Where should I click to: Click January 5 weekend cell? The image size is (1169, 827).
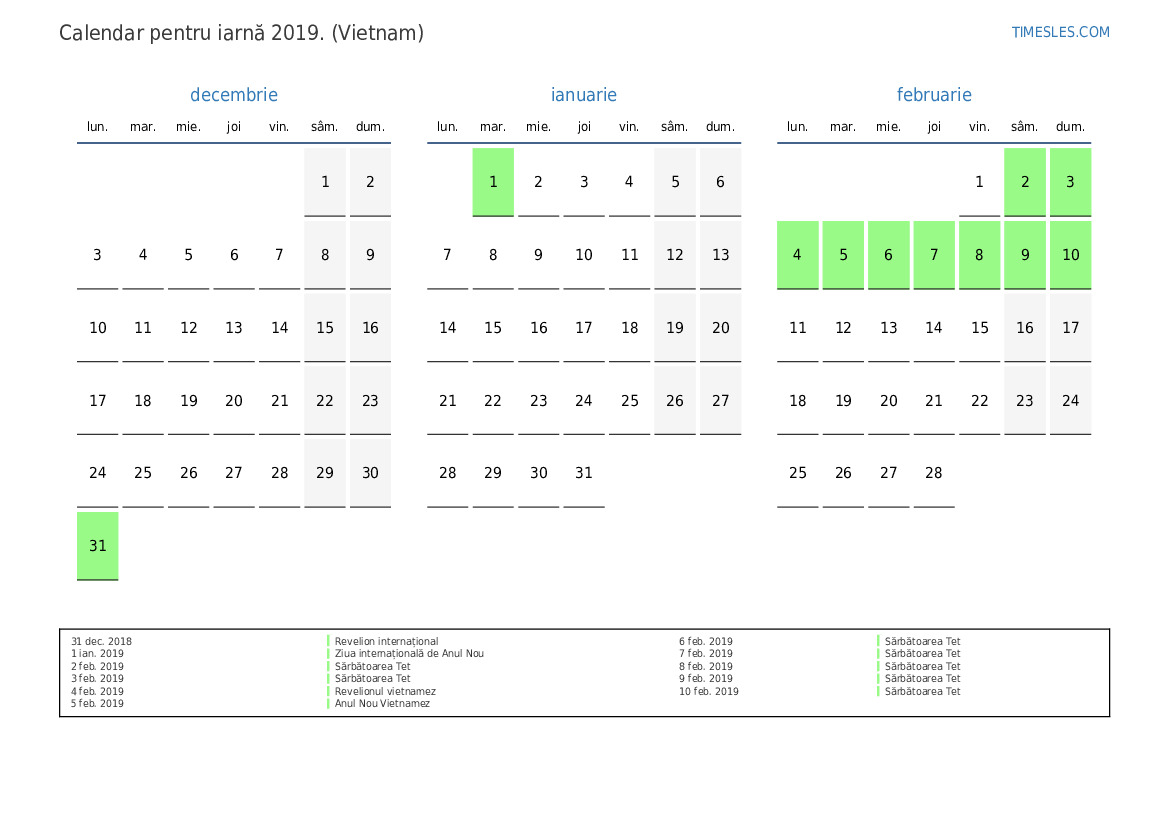coord(675,182)
